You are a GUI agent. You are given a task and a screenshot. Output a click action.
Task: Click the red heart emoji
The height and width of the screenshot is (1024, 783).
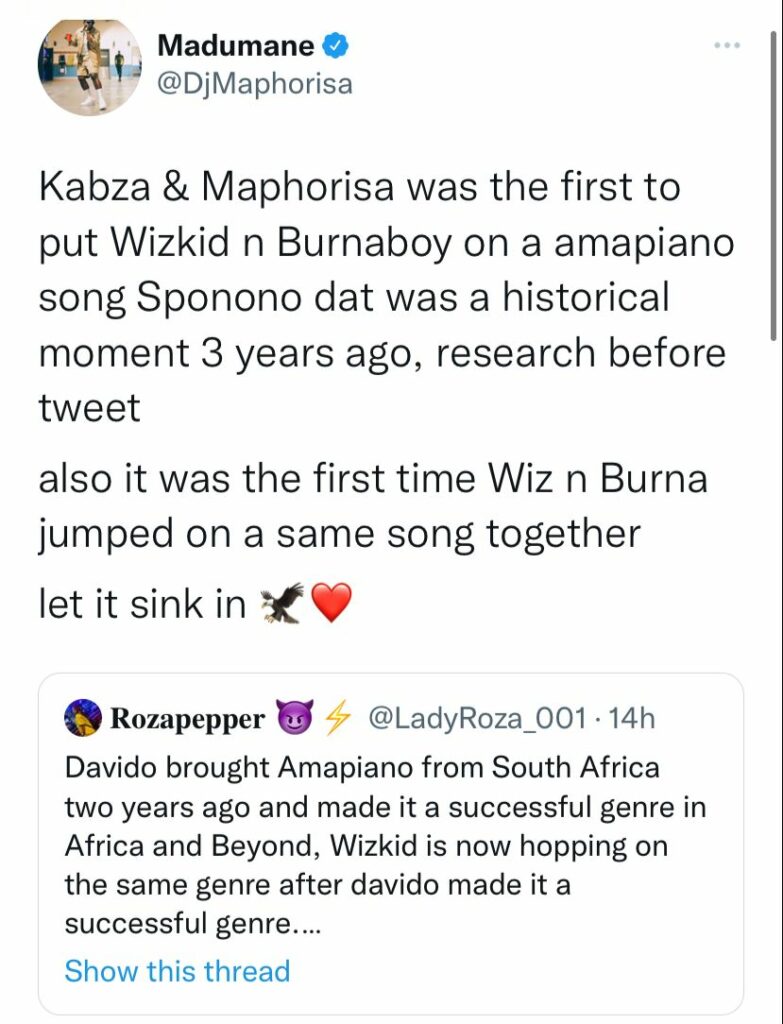(332, 603)
